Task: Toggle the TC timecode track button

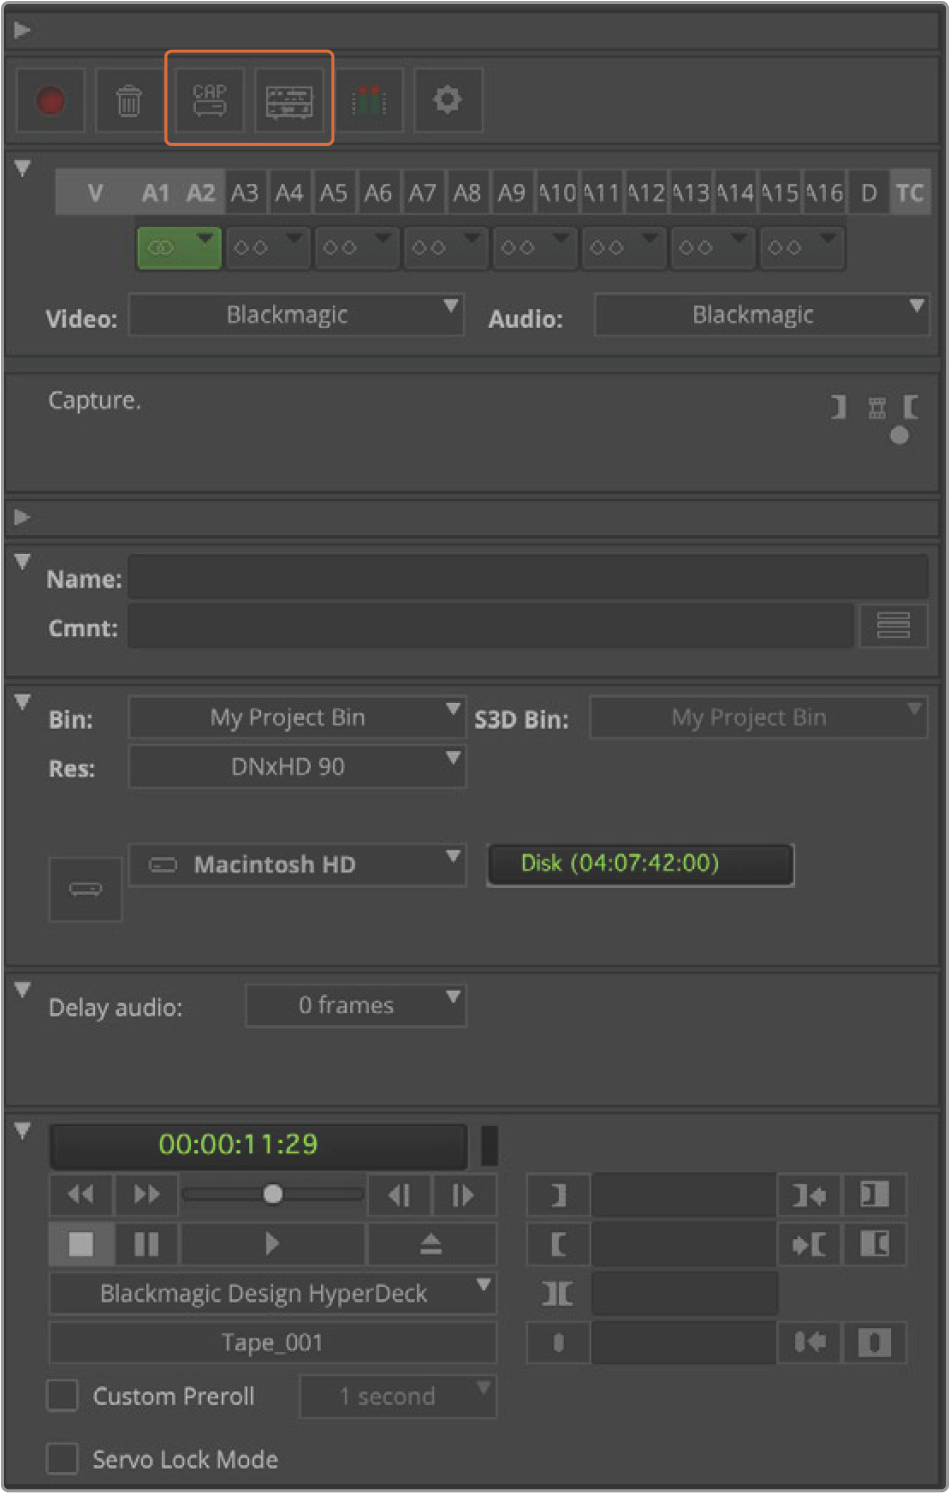Action: [909, 193]
